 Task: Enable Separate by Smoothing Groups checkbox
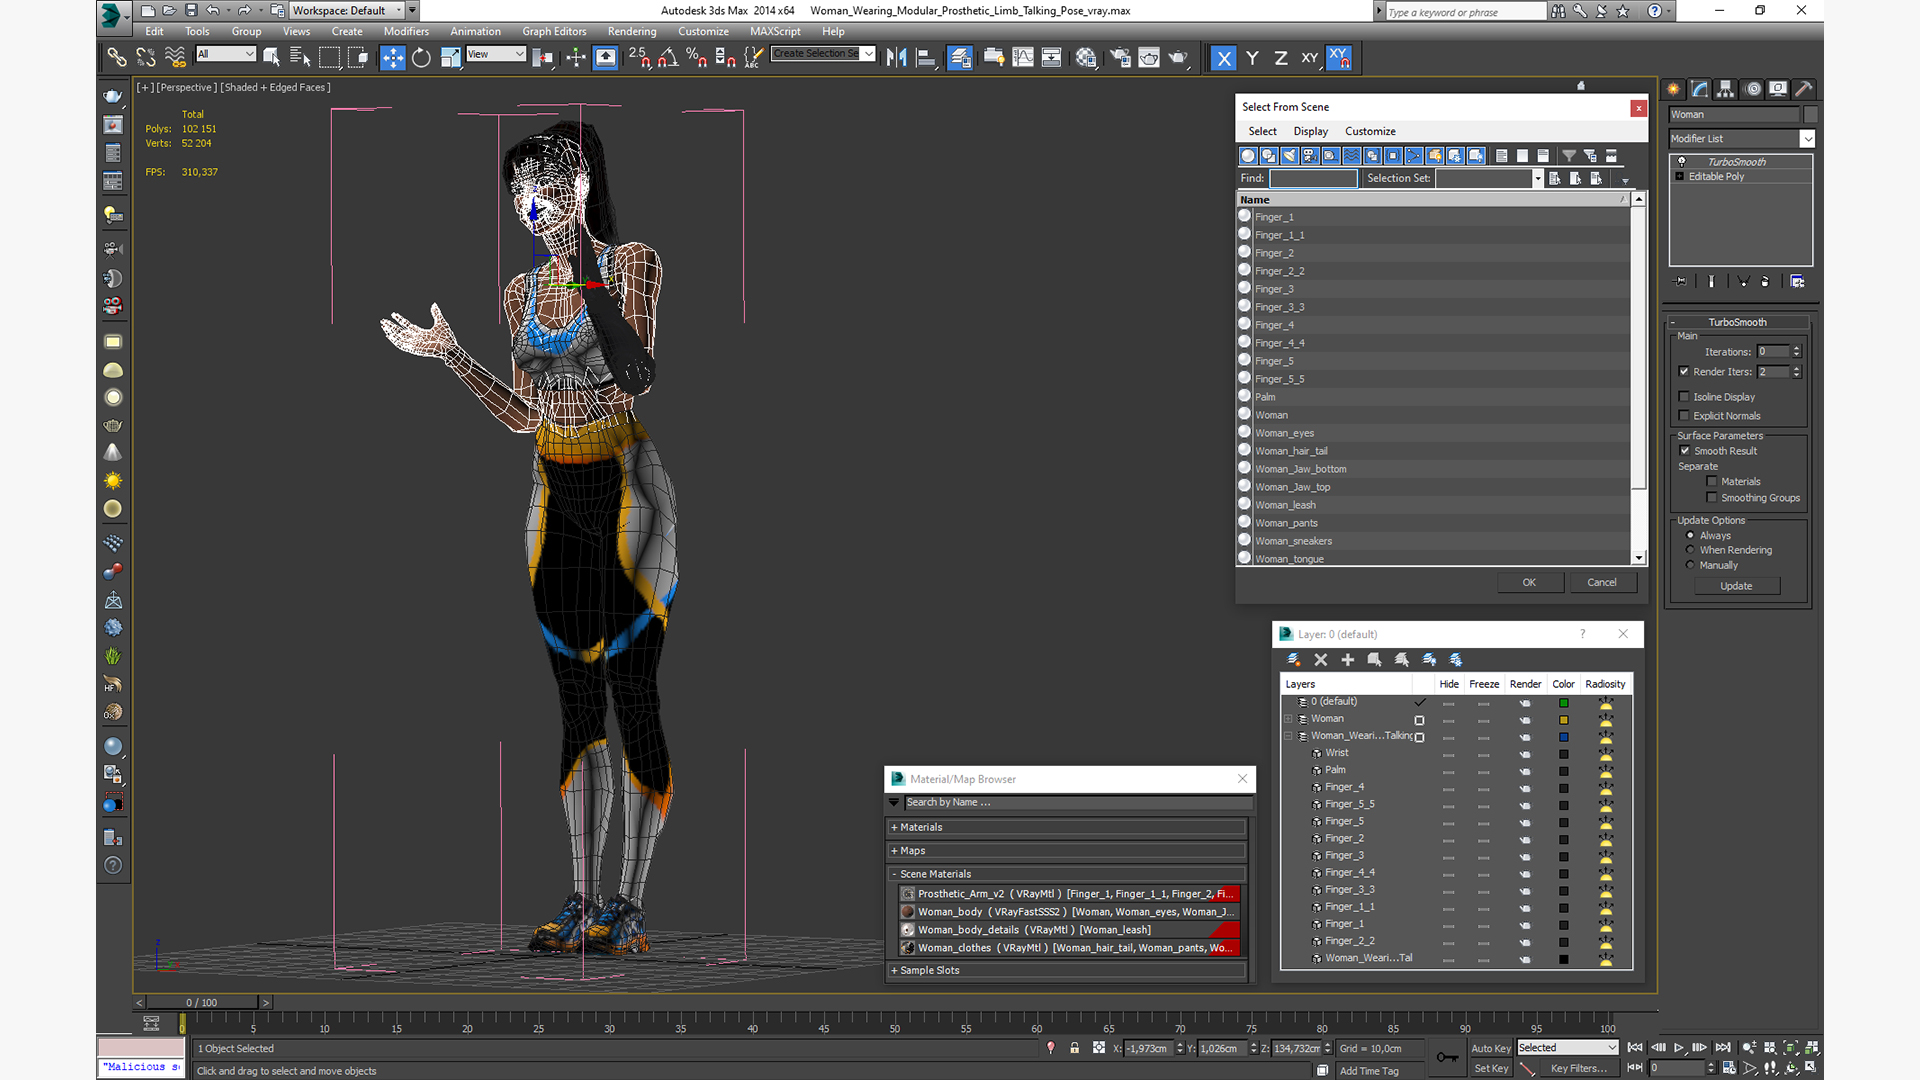1712,498
